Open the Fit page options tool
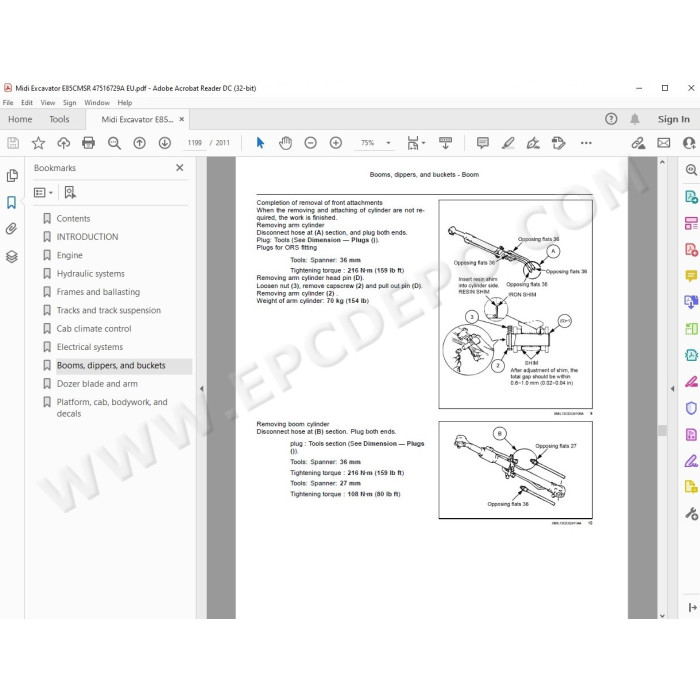 pyautogui.click(x=413, y=143)
